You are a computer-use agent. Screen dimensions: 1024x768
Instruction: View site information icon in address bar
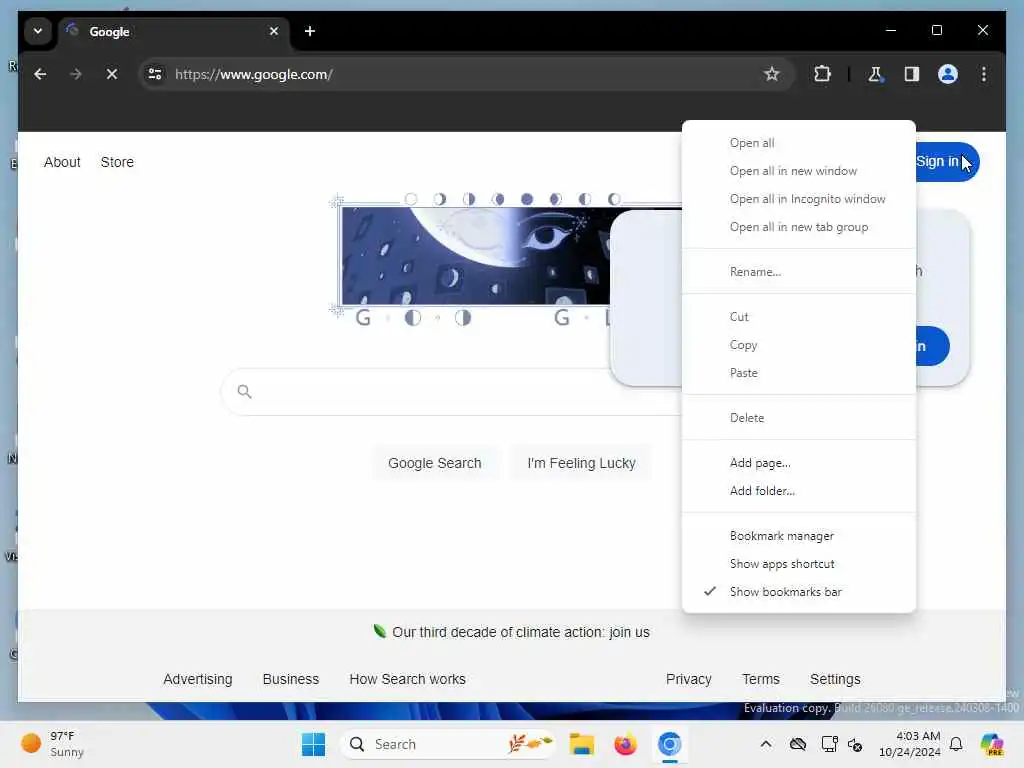point(155,74)
